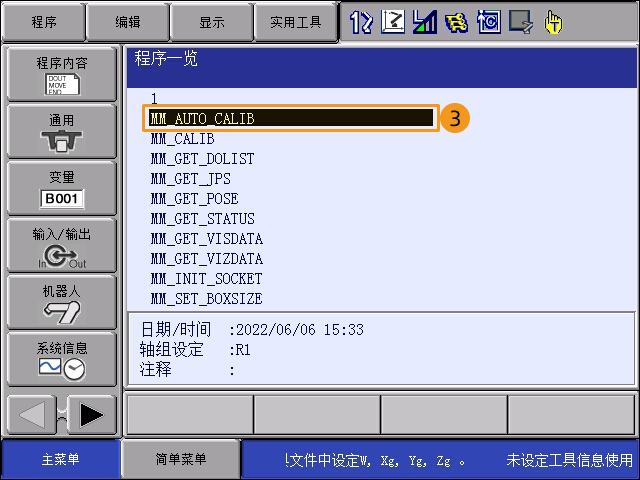The height and width of the screenshot is (480, 640).
Task: Click the yellow hand teach mode icon
Action: pos(553,22)
